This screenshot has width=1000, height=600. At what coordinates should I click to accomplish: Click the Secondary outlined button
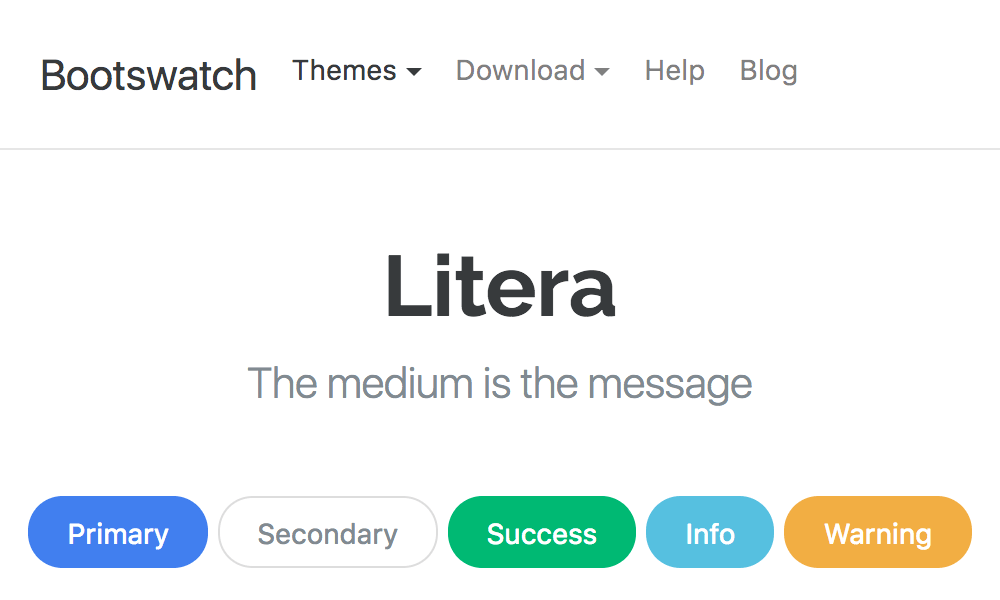(327, 532)
